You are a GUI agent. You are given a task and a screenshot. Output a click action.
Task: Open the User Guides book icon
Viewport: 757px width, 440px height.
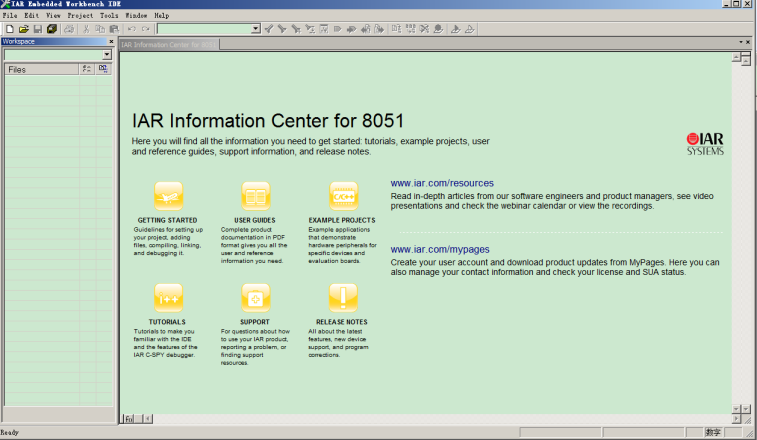(x=255, y=196)
